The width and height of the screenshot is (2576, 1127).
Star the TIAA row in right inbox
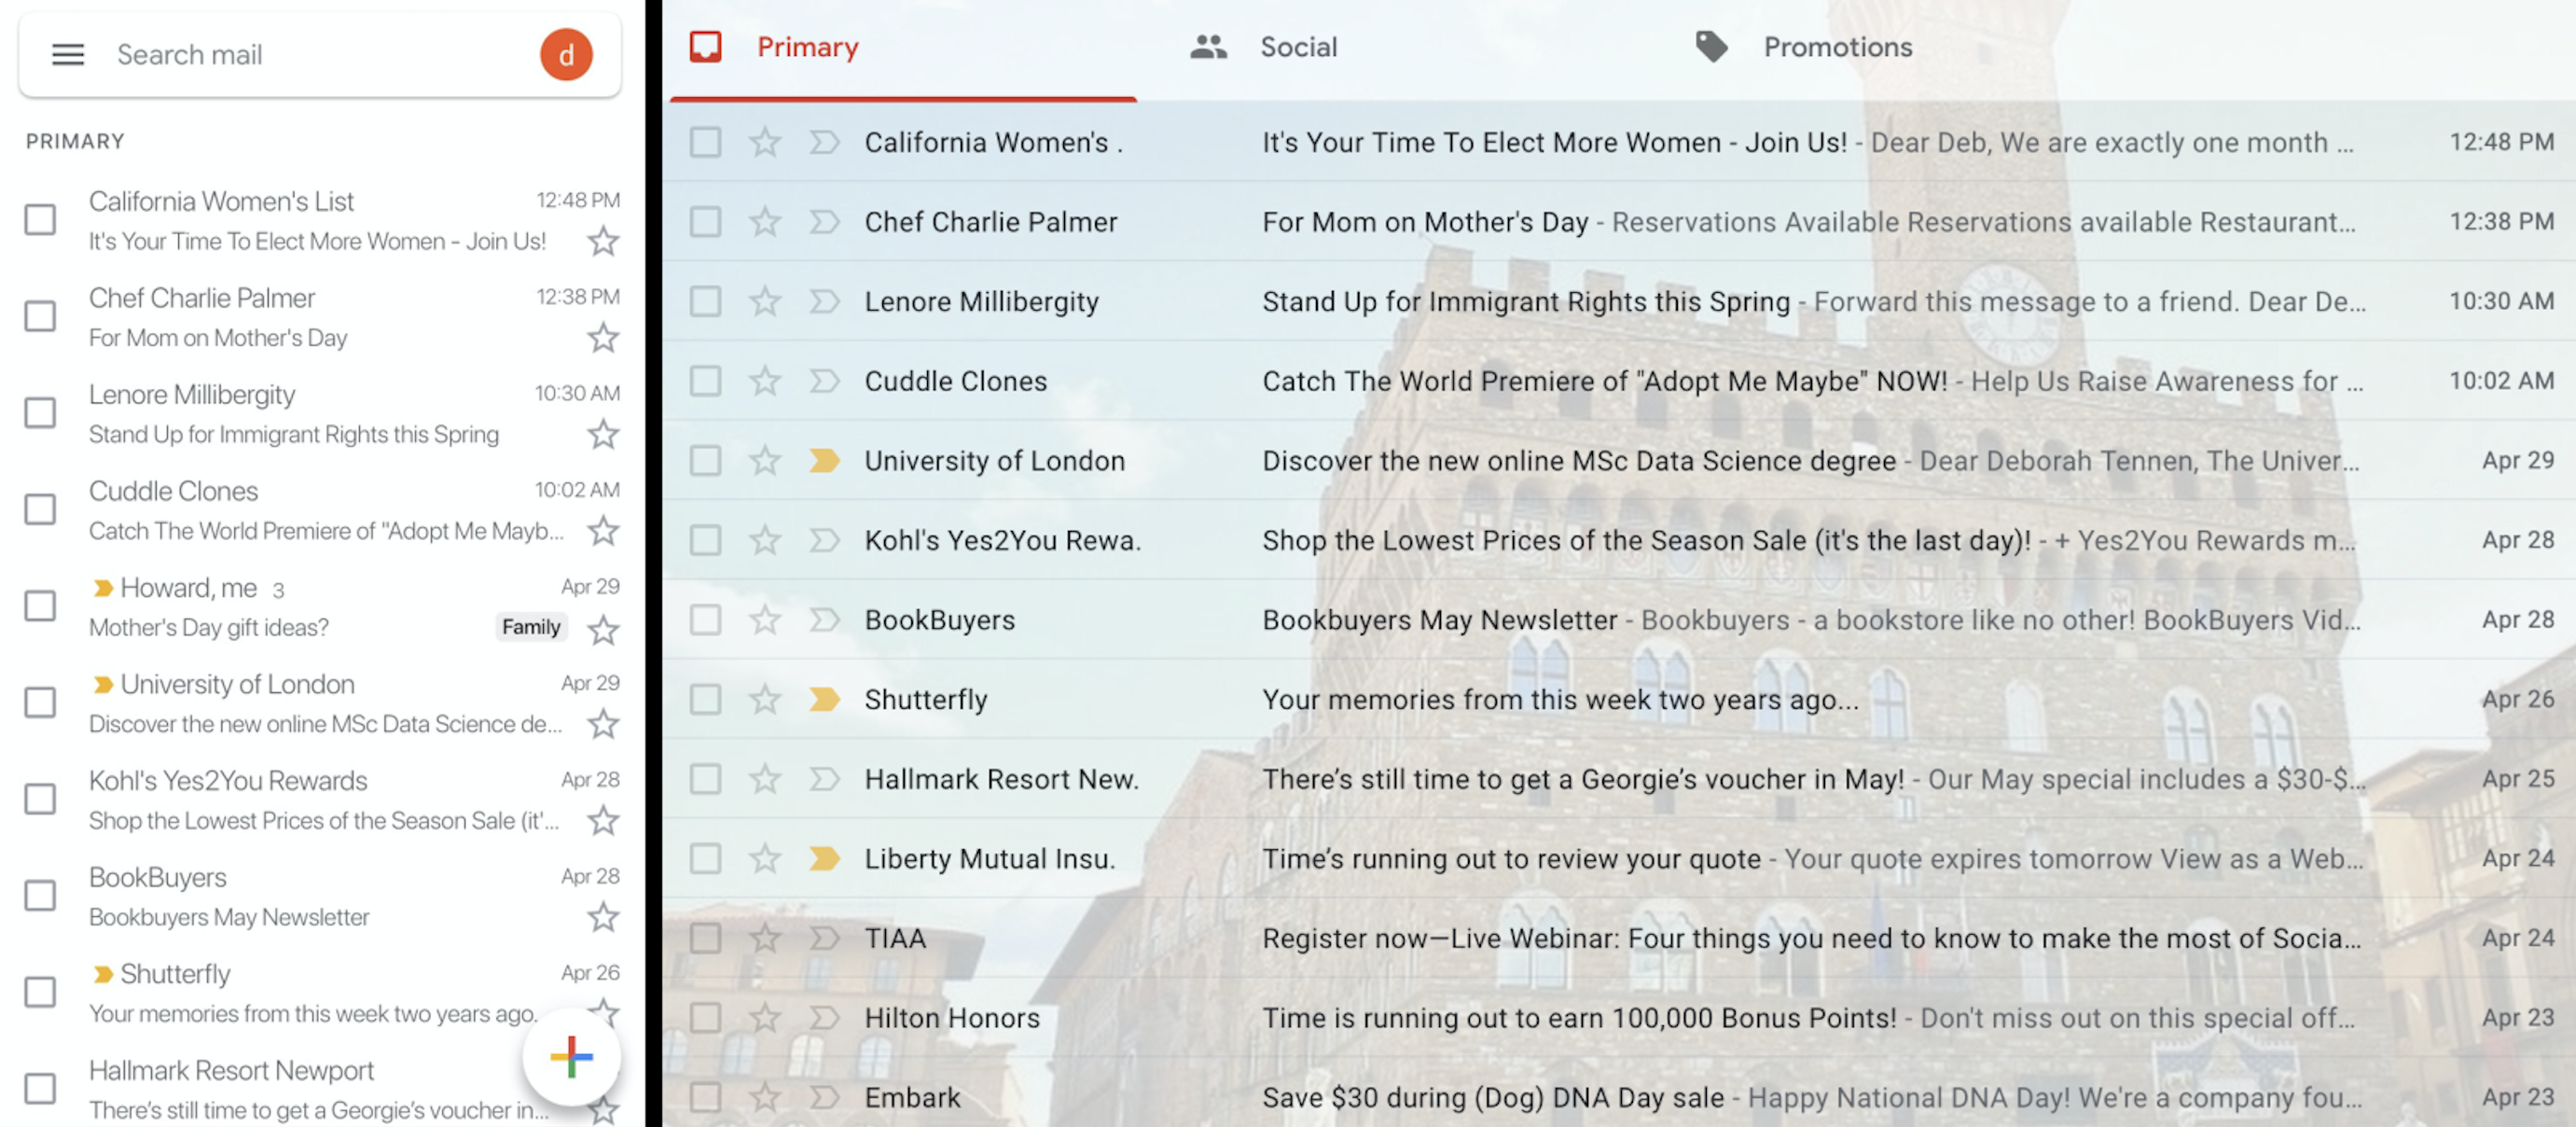(765, 938)
